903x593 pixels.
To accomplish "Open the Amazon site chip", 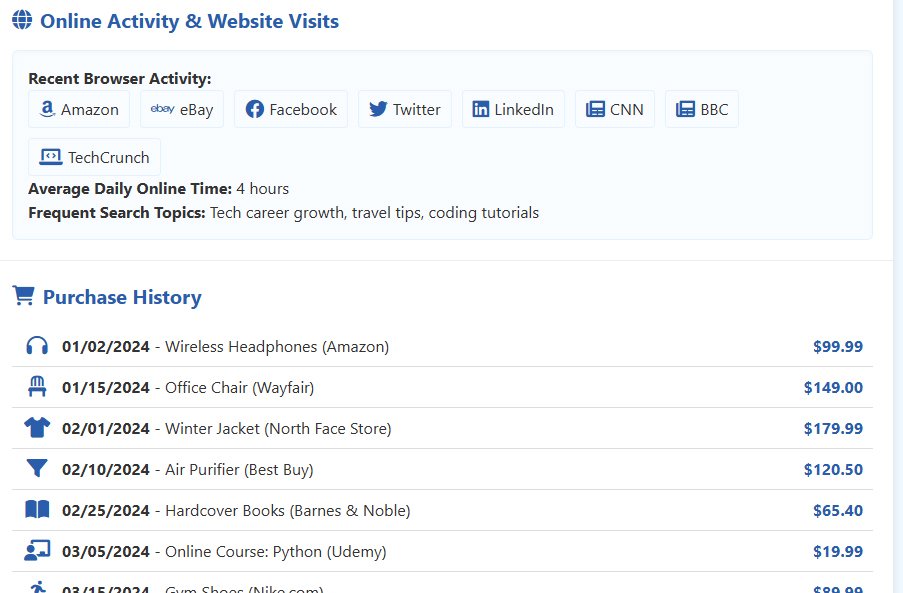I will coord(79,109).
